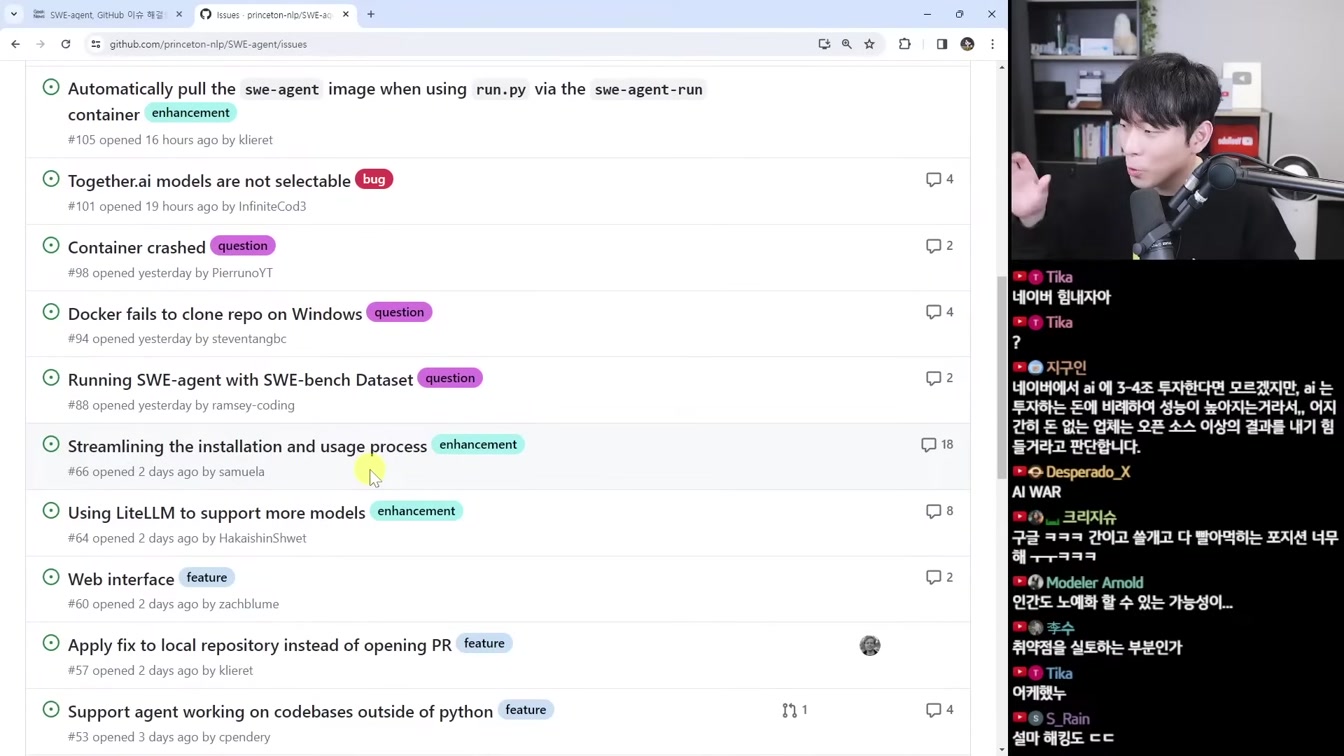Open comments on Support agent codebases issue
1344x756 pixels.
pyautogui.click(x=939, y=710)
